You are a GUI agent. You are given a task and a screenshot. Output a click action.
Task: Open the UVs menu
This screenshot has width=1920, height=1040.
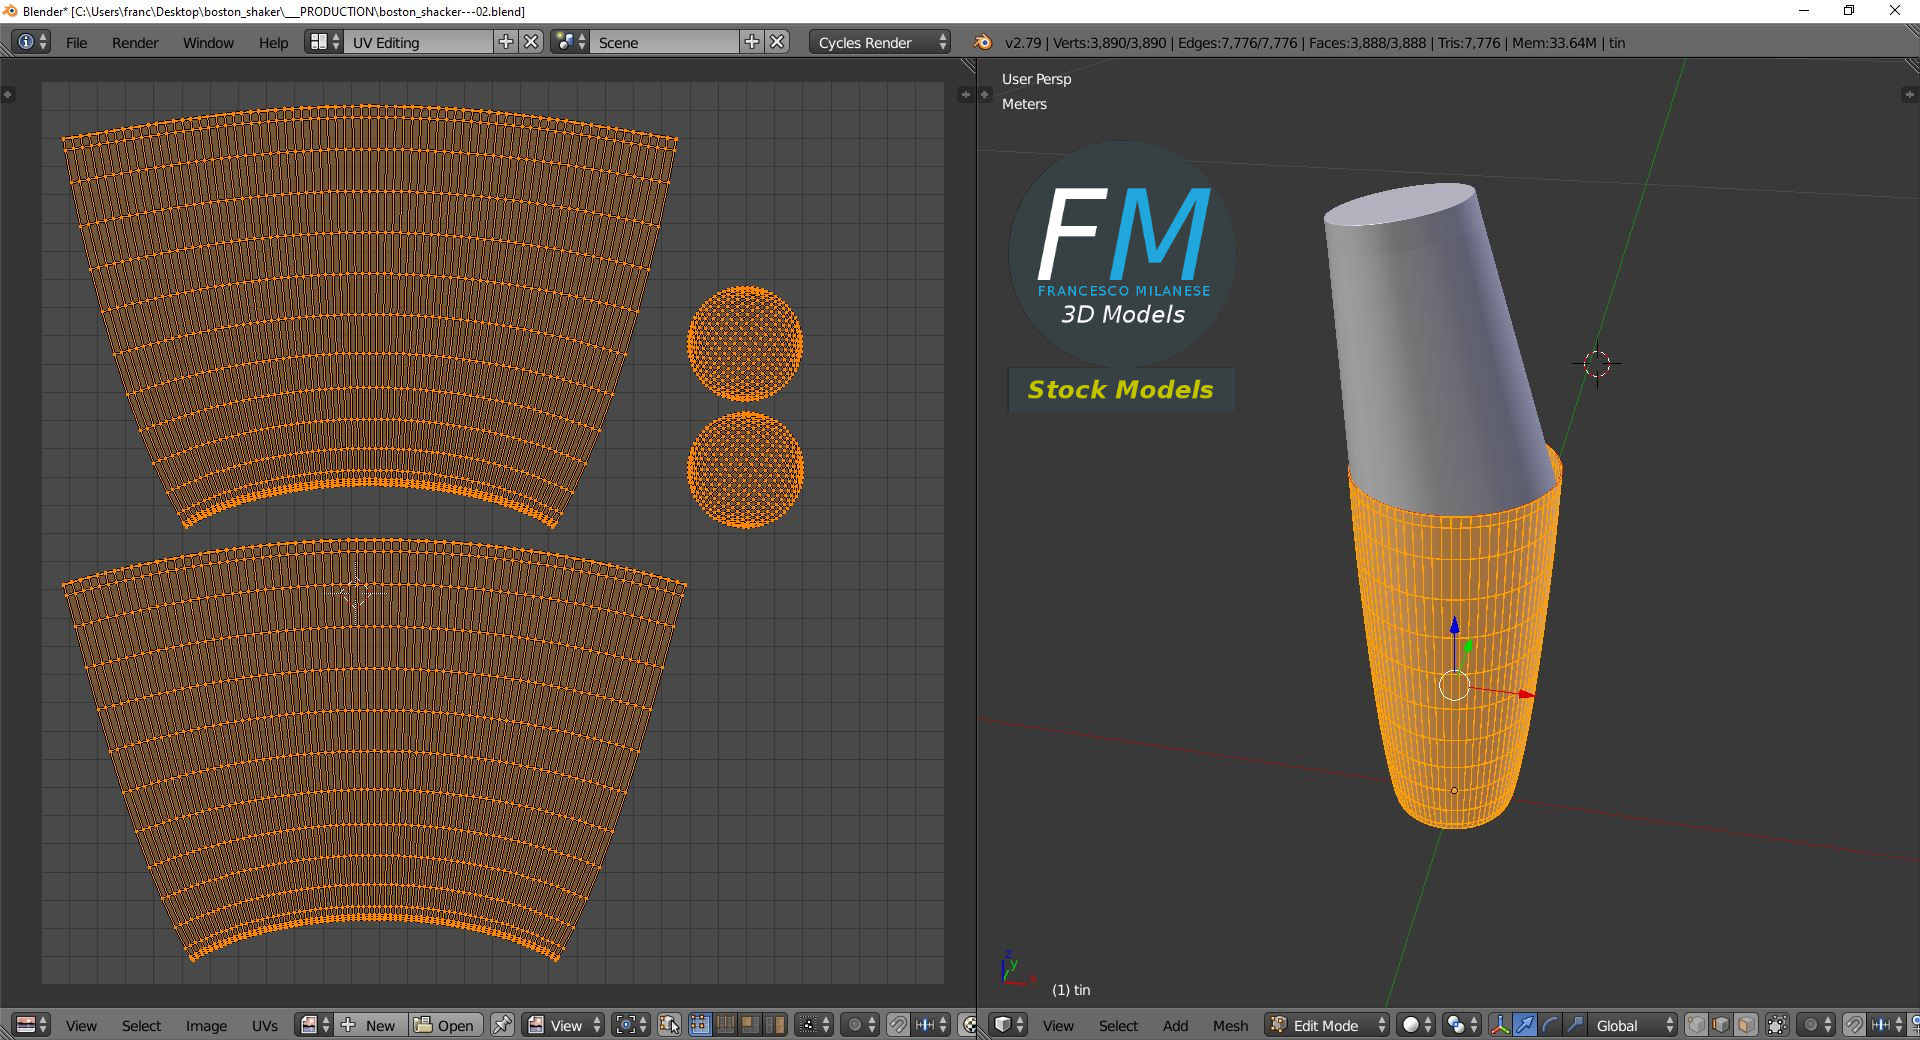pos(265,1025)
